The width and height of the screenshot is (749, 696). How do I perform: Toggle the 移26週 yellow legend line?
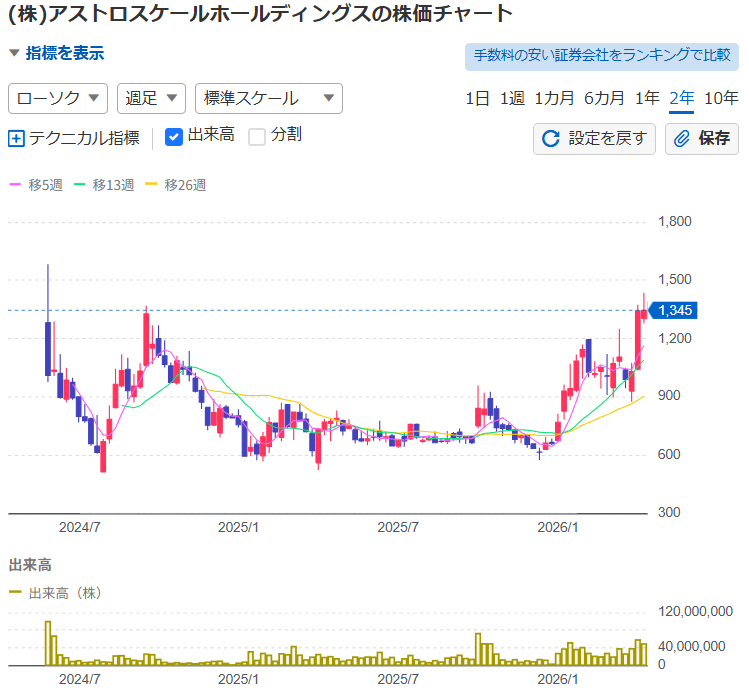pyautogui.click(x=176, y=185)
